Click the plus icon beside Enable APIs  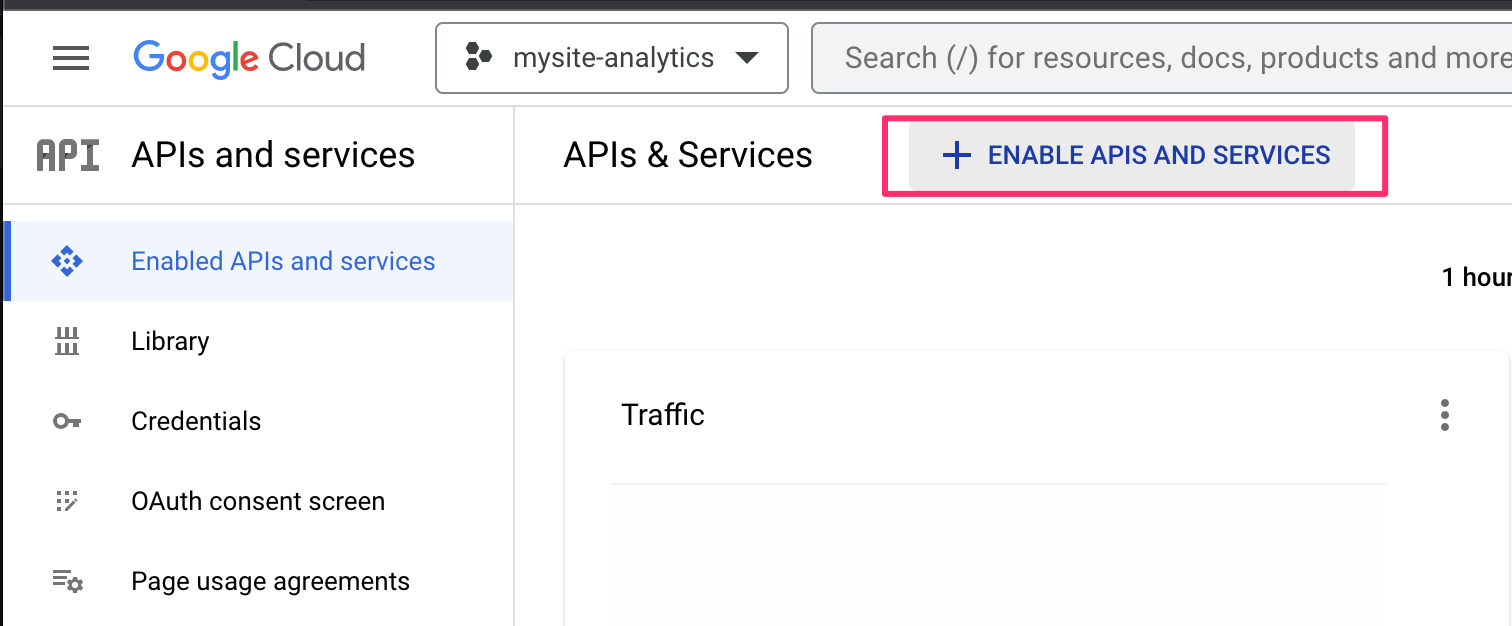[x=957, y=156]
